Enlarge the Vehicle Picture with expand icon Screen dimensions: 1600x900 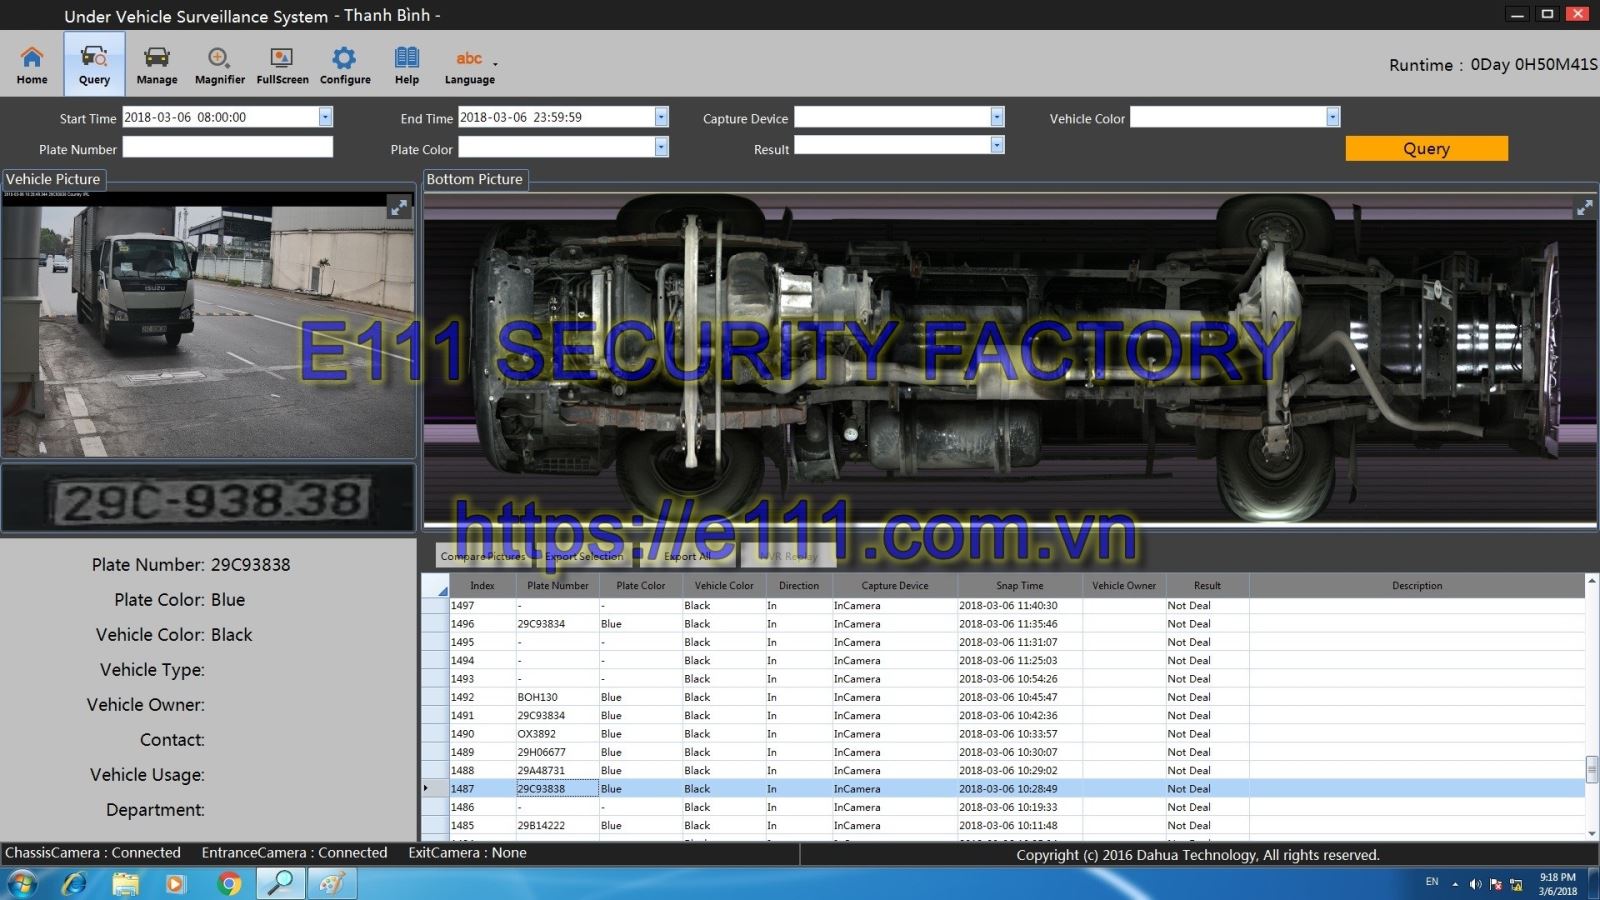399,207
